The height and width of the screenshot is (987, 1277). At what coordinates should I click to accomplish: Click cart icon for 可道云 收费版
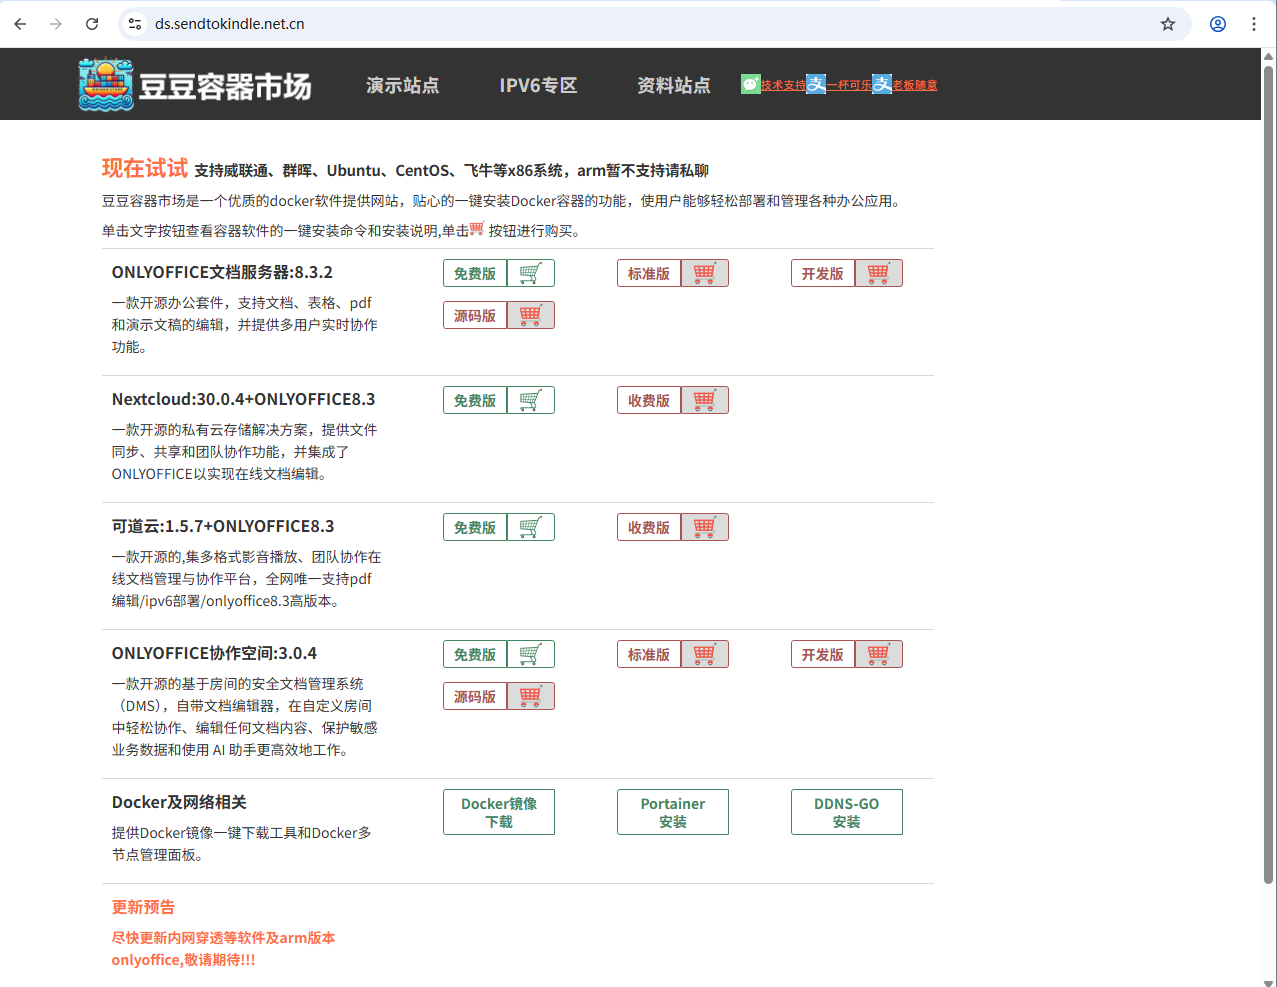coord(705,527)
